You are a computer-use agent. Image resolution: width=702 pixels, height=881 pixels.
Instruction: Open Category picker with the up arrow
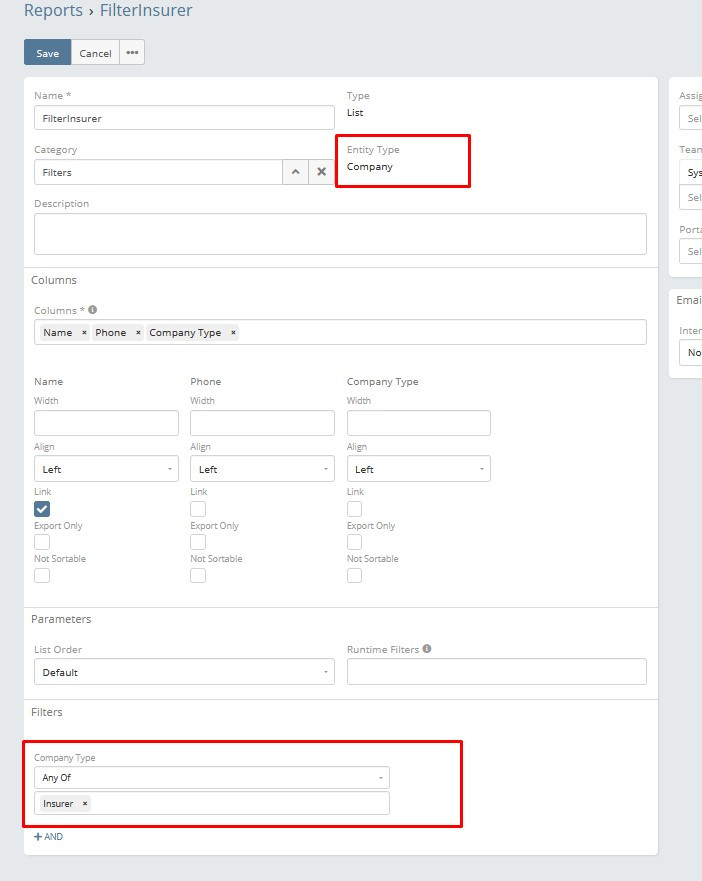pos(295,172)
